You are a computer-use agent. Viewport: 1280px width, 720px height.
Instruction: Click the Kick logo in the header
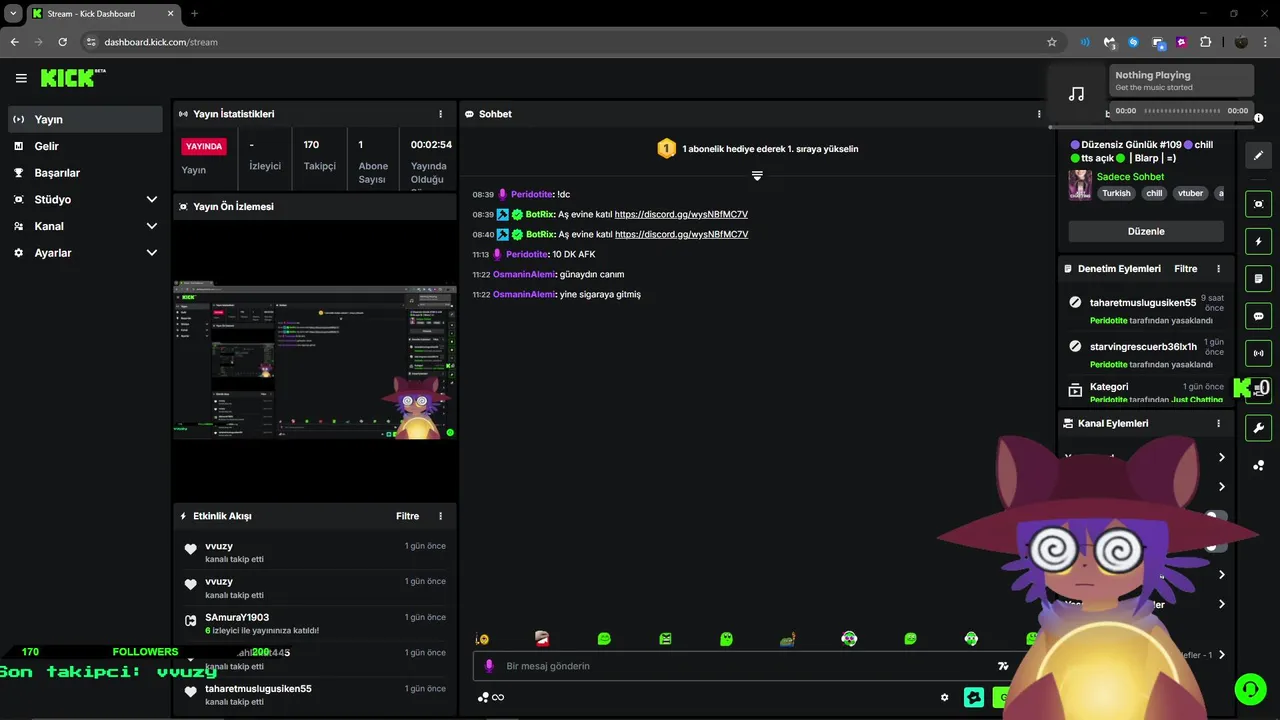tap(72, 78)
